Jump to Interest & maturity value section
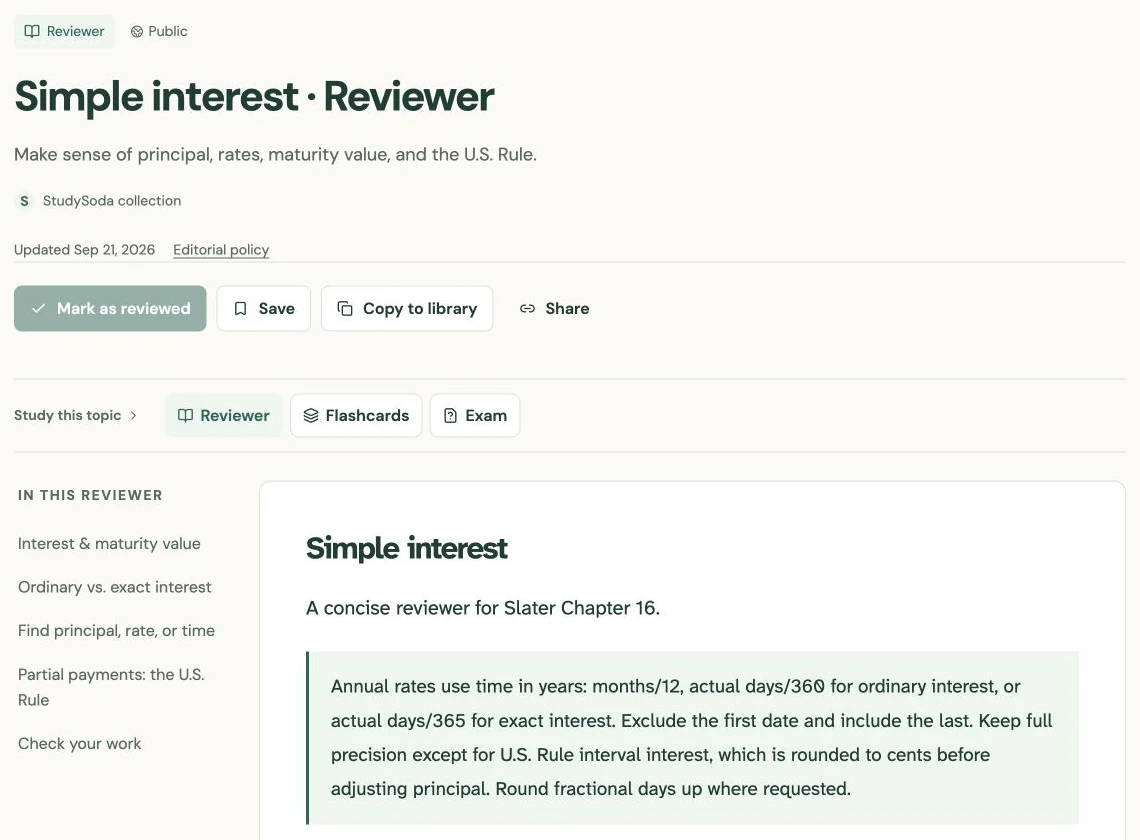1140x840 pixels. coord(109,543)
